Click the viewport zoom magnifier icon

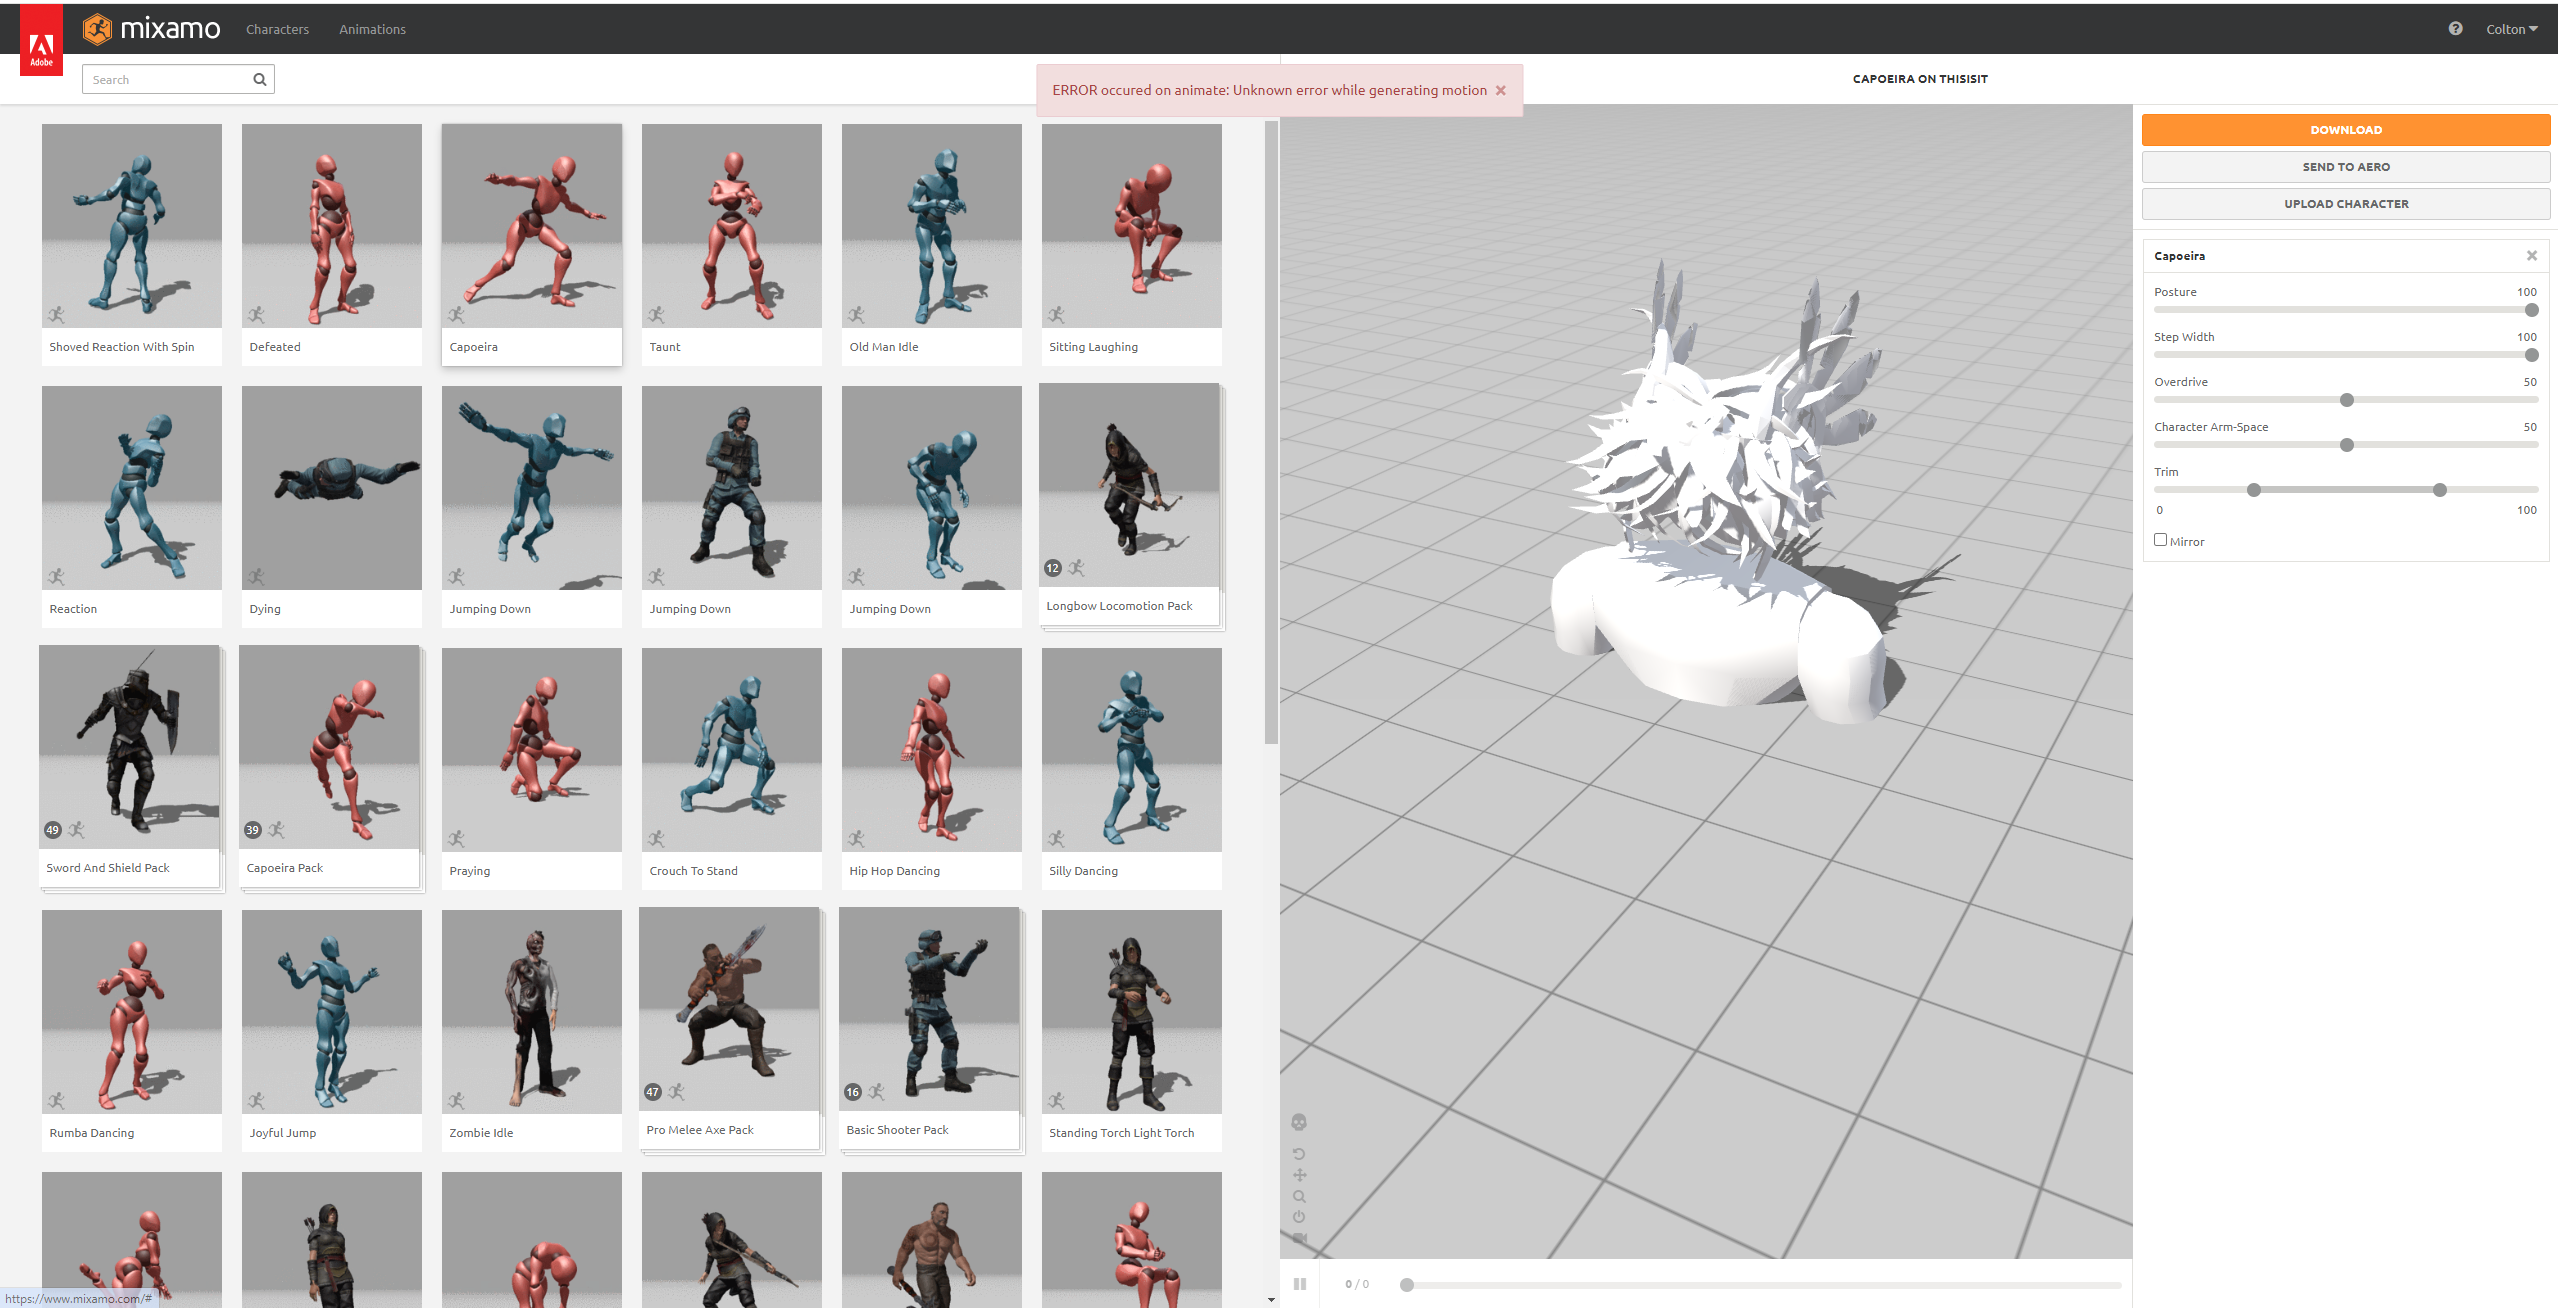(x=1299, y=1196)
